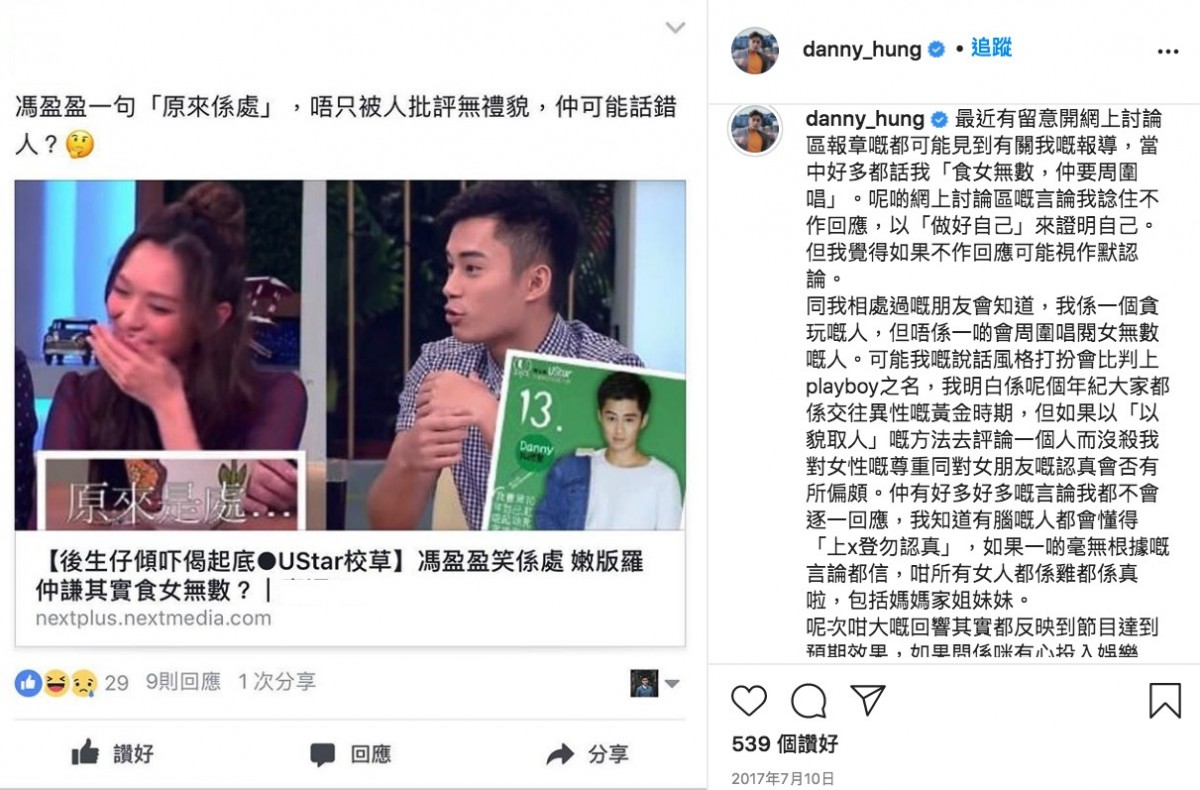View the 539 個讚好 likes list
The height and width of the screenshot is (790, 1200).
(x=785, y=744)
